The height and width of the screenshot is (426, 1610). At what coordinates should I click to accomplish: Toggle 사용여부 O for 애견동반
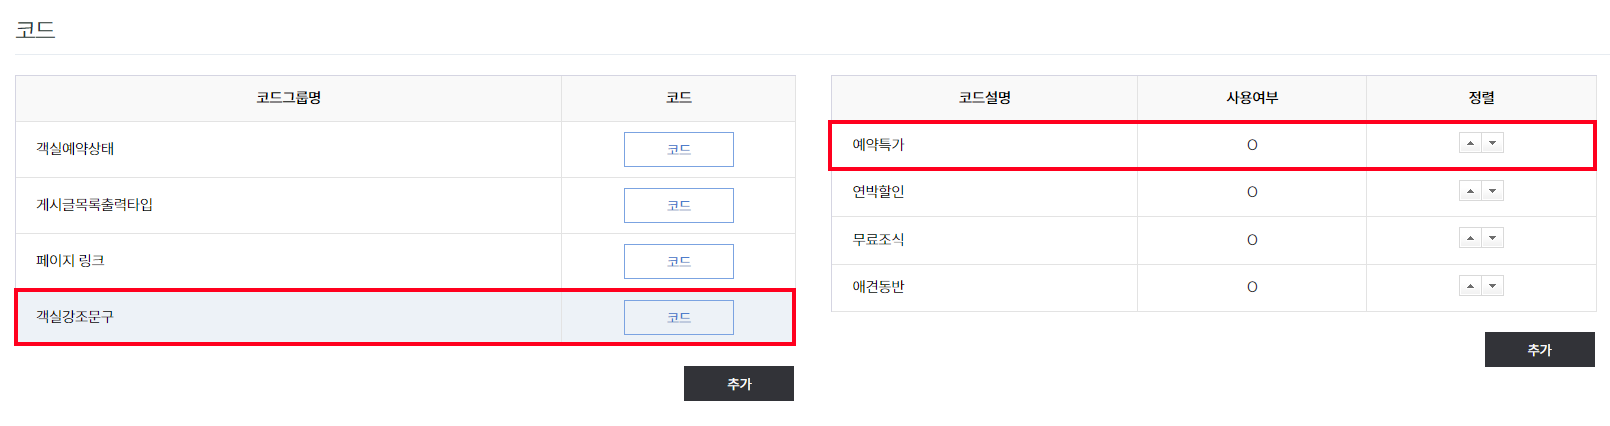click(1252, 287)
